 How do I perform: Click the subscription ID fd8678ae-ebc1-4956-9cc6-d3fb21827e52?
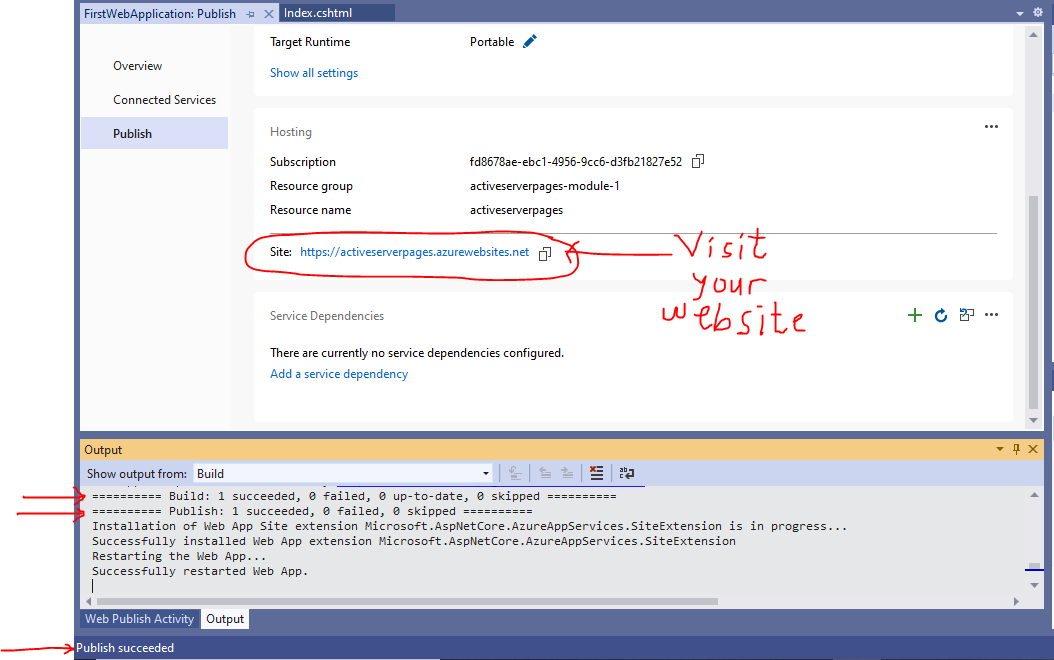[575, 162]
